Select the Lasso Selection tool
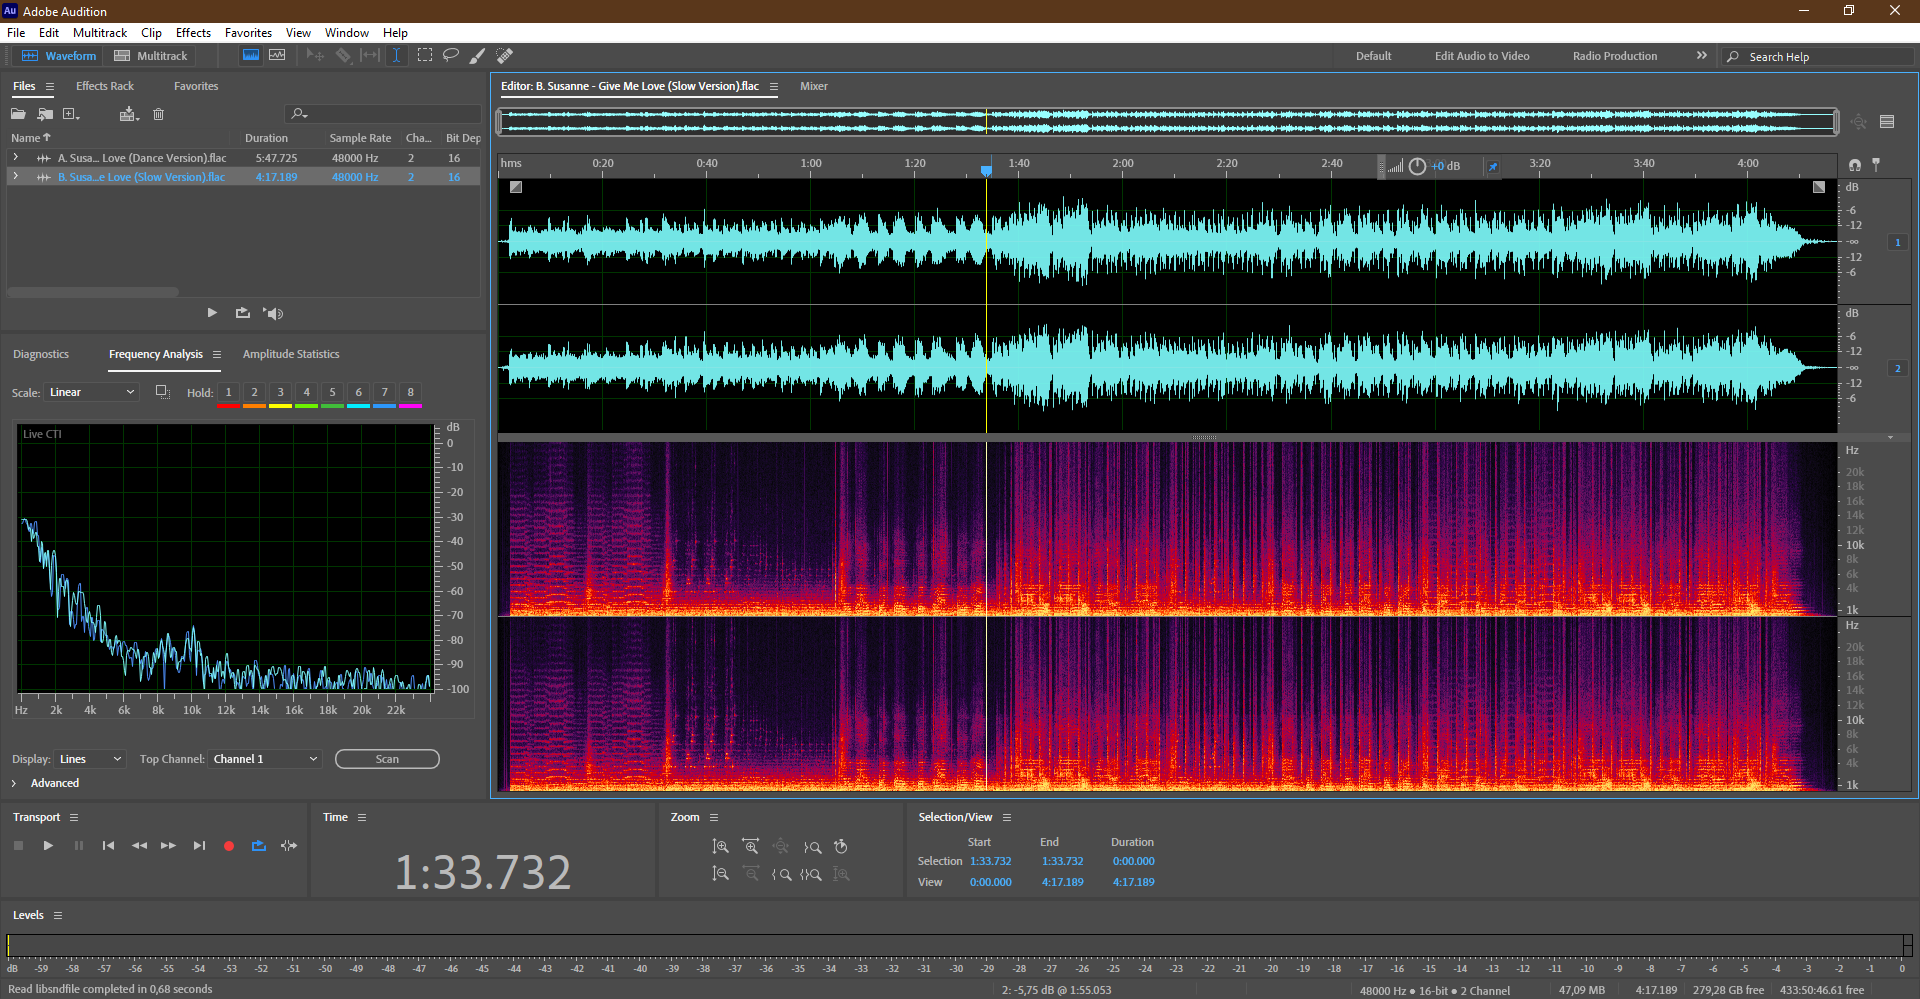Image resolution: width=1920 pixels, height=999 pixels. coord(451,56)
